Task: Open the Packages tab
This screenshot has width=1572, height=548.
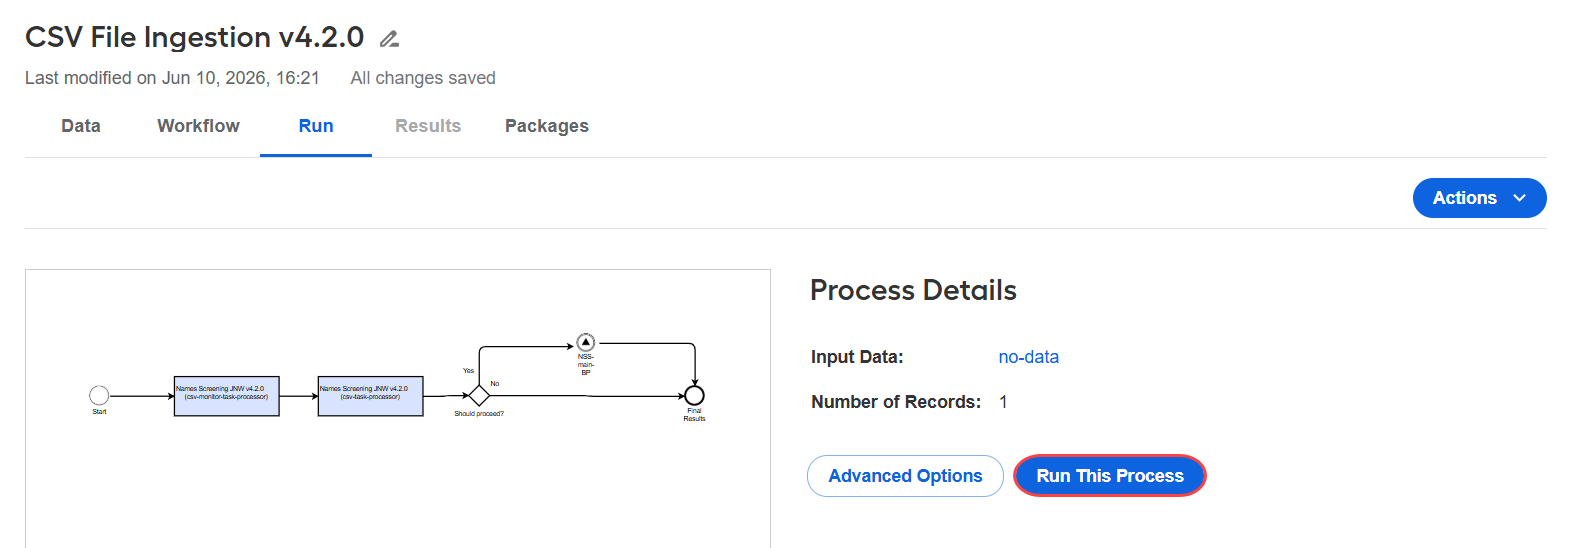Action: (547, 126)
